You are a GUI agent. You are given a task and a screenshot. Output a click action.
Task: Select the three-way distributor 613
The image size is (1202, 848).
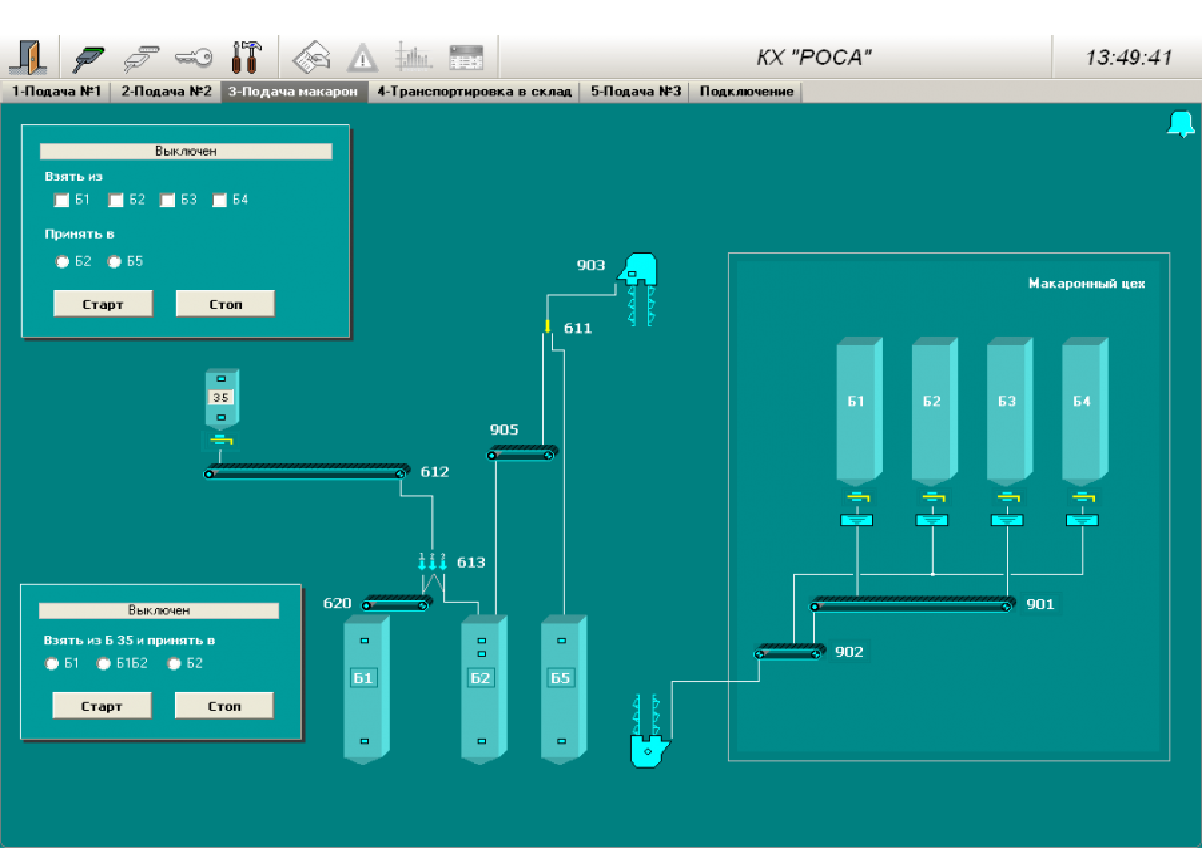(x=432, y=565)
